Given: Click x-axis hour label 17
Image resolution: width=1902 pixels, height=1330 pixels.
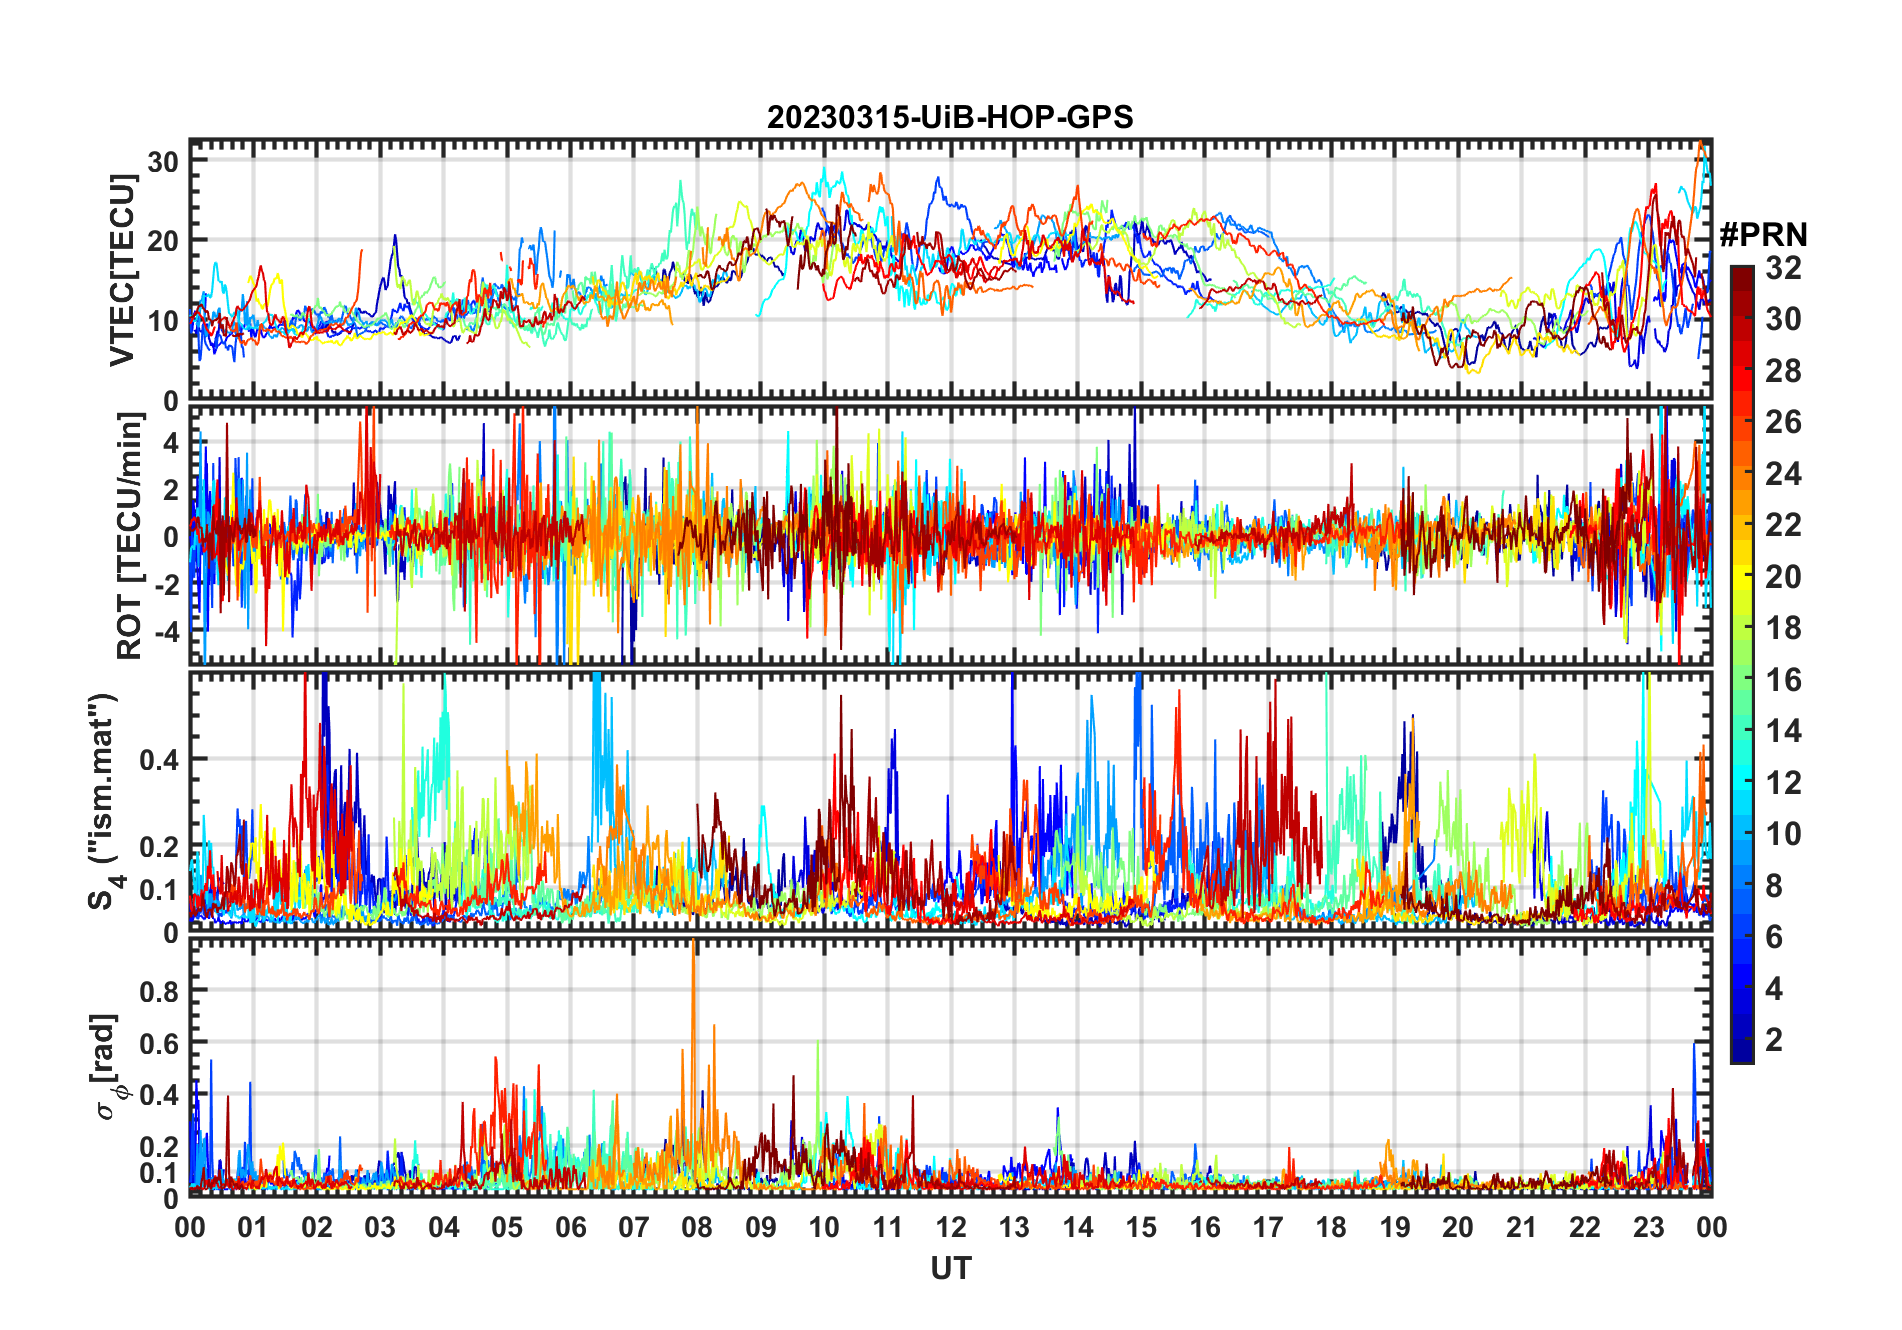Looking at the screenshot, I should 1268,1227.
